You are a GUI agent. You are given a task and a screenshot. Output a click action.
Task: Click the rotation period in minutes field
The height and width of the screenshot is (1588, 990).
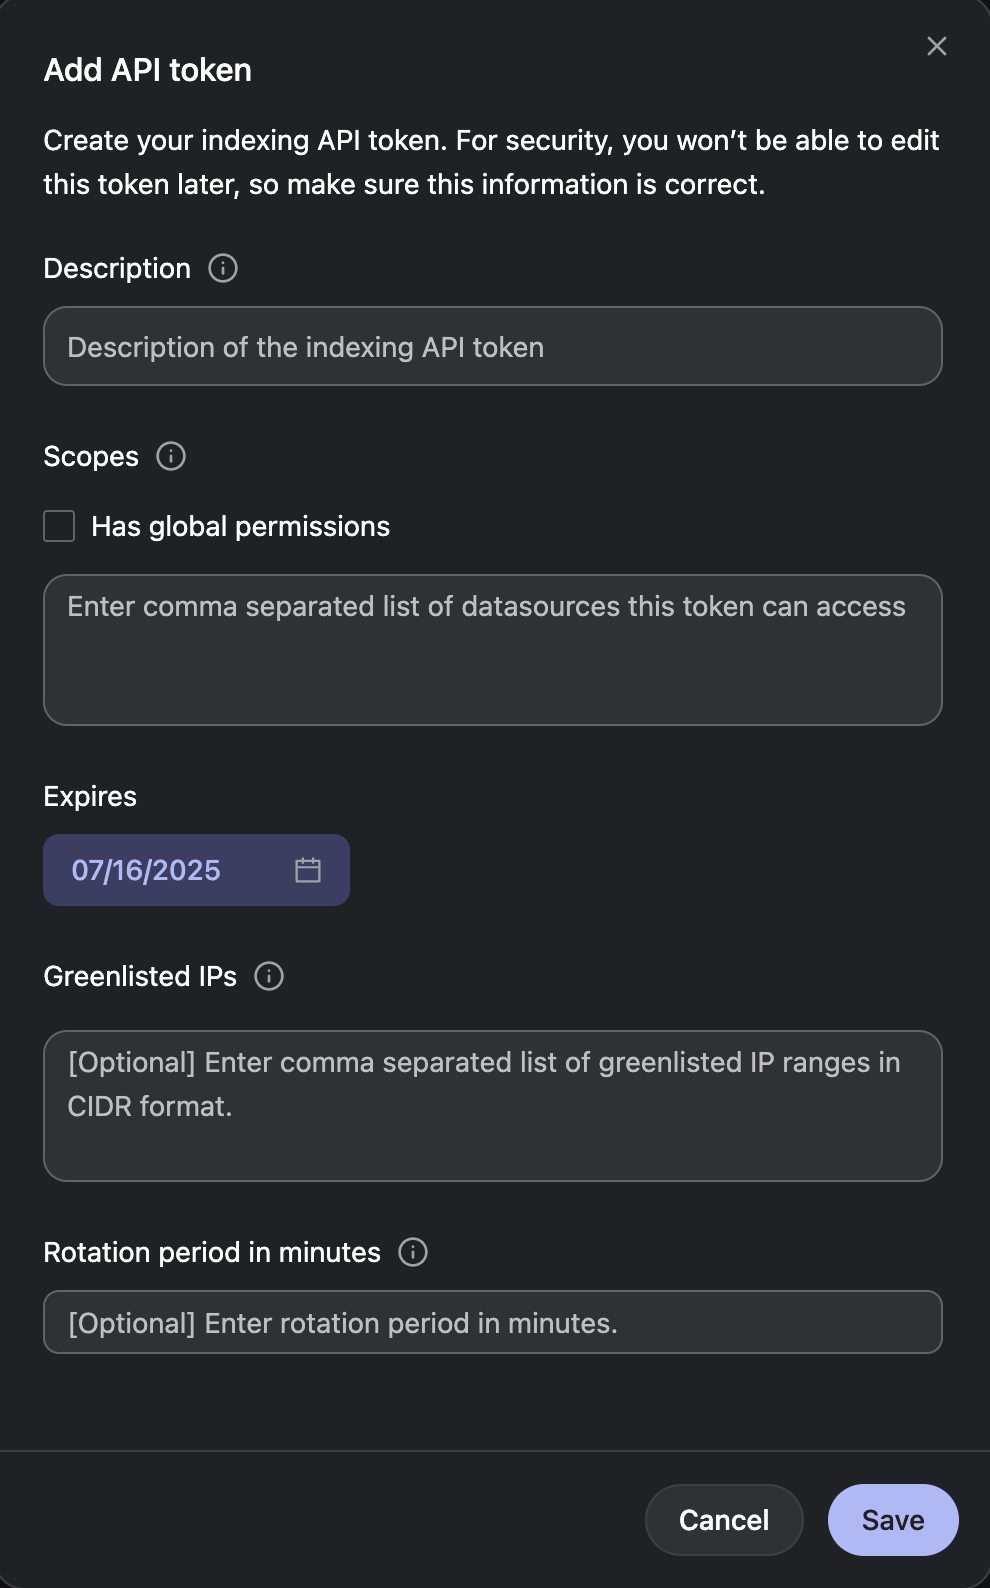point(492,1322)
